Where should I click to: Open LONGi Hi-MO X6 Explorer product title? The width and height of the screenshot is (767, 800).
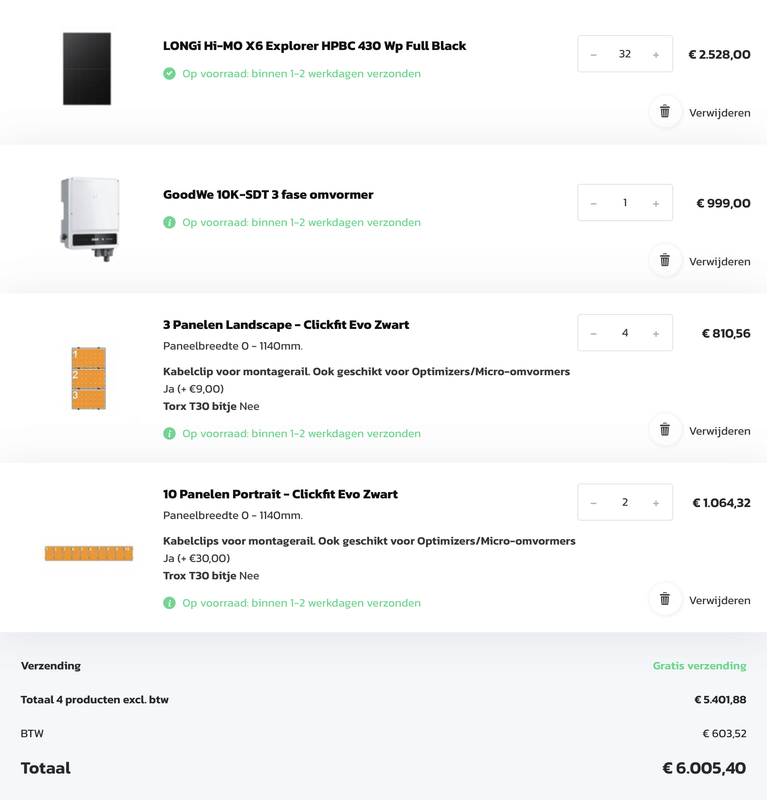pyautogui.click(x=314, y=46)
